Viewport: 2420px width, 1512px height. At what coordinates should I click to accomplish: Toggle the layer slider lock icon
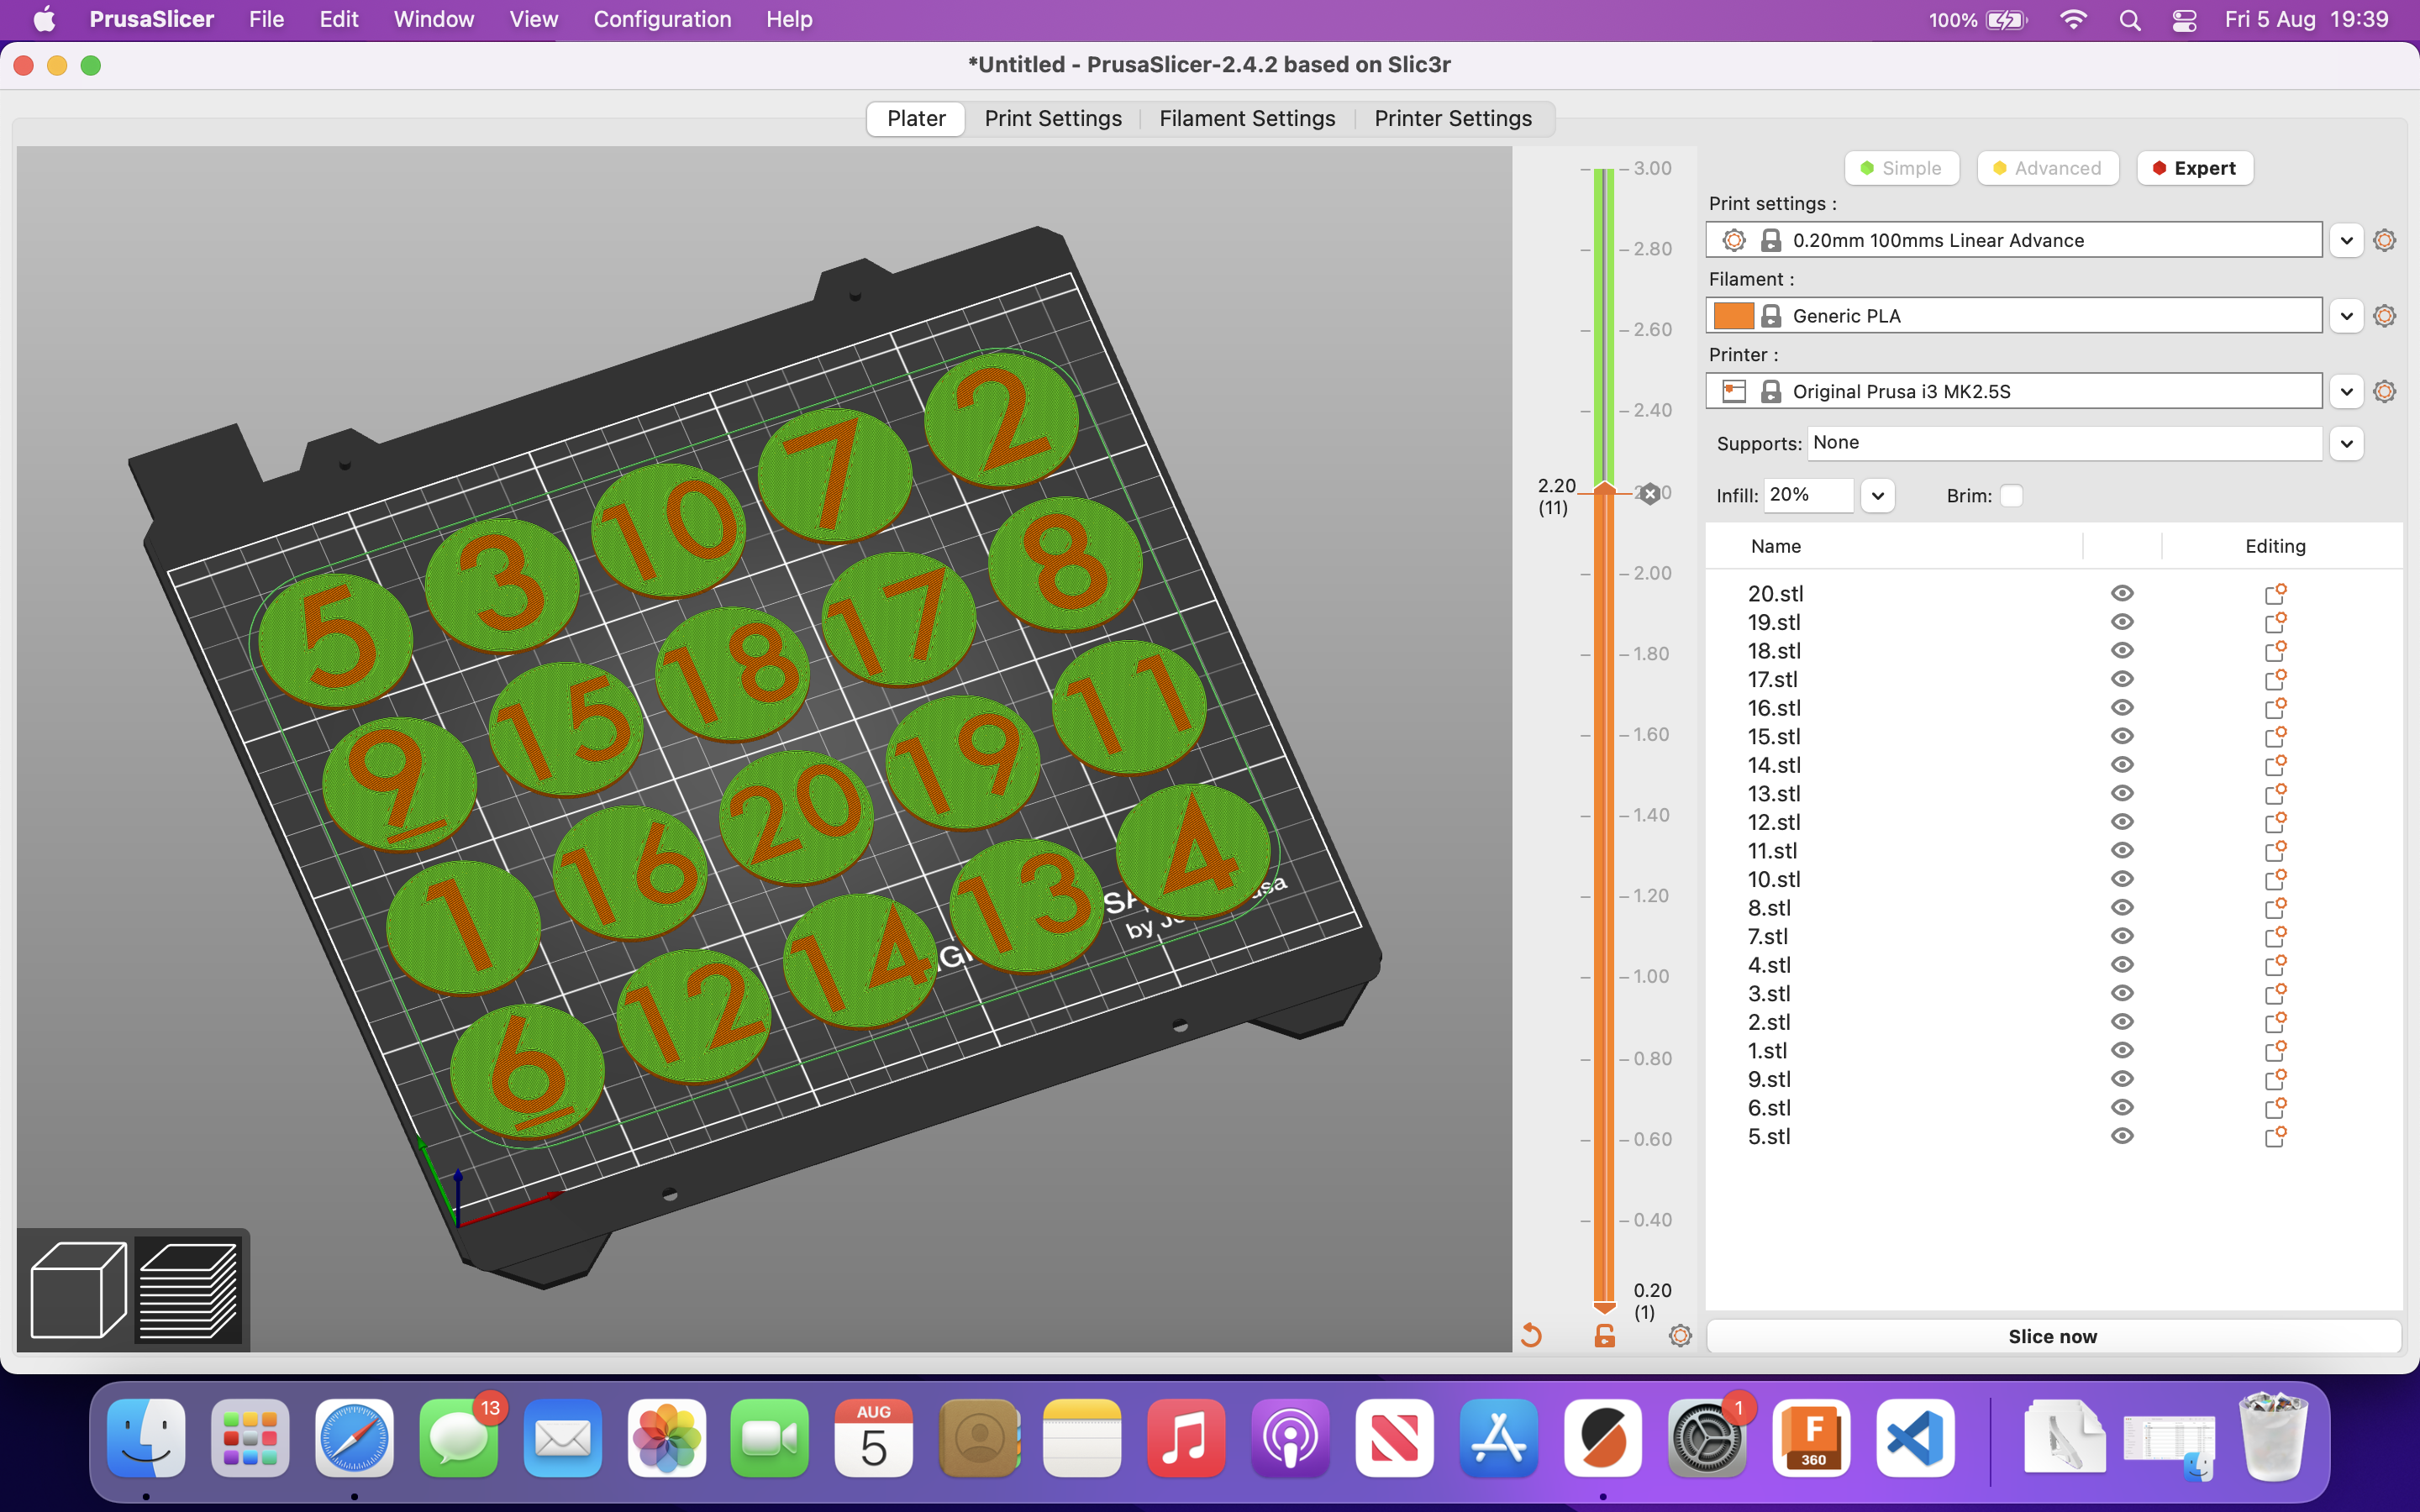(x=1604, y=1335)
